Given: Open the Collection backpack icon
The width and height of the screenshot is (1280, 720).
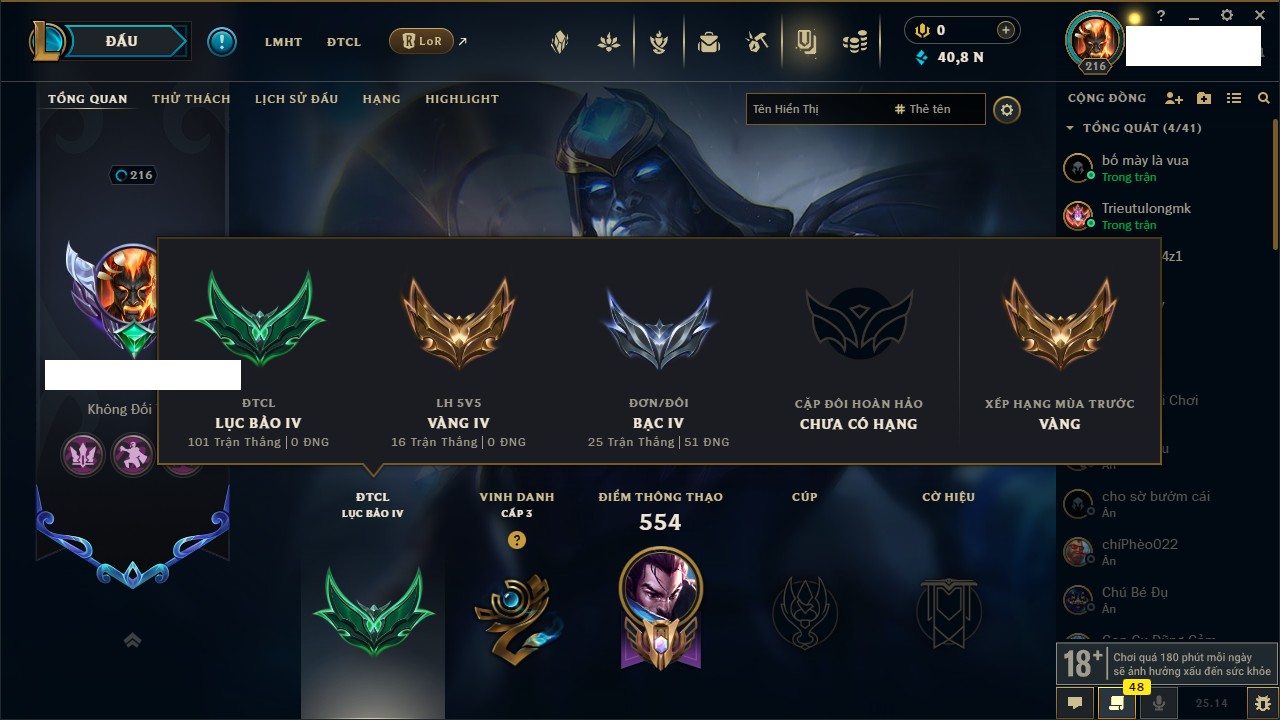Looking at the screenshot, I should [709, 42].
